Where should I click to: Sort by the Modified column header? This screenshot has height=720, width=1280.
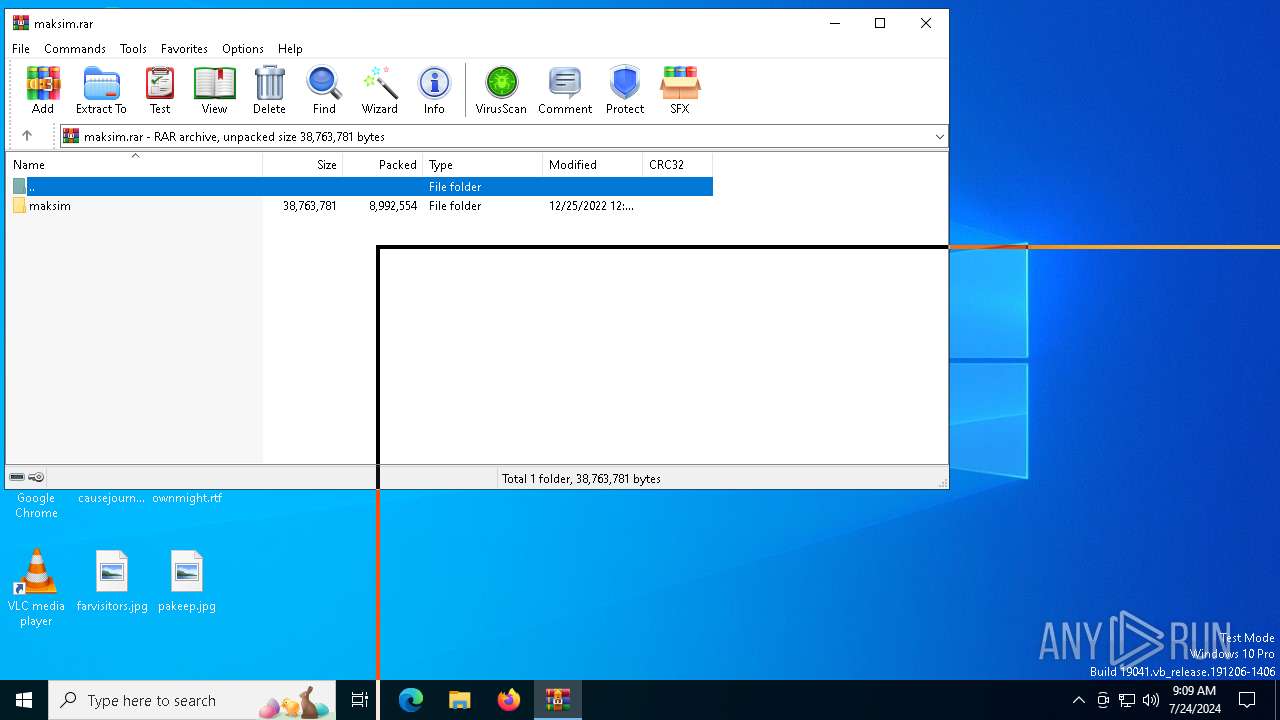(x=593, y=164)
